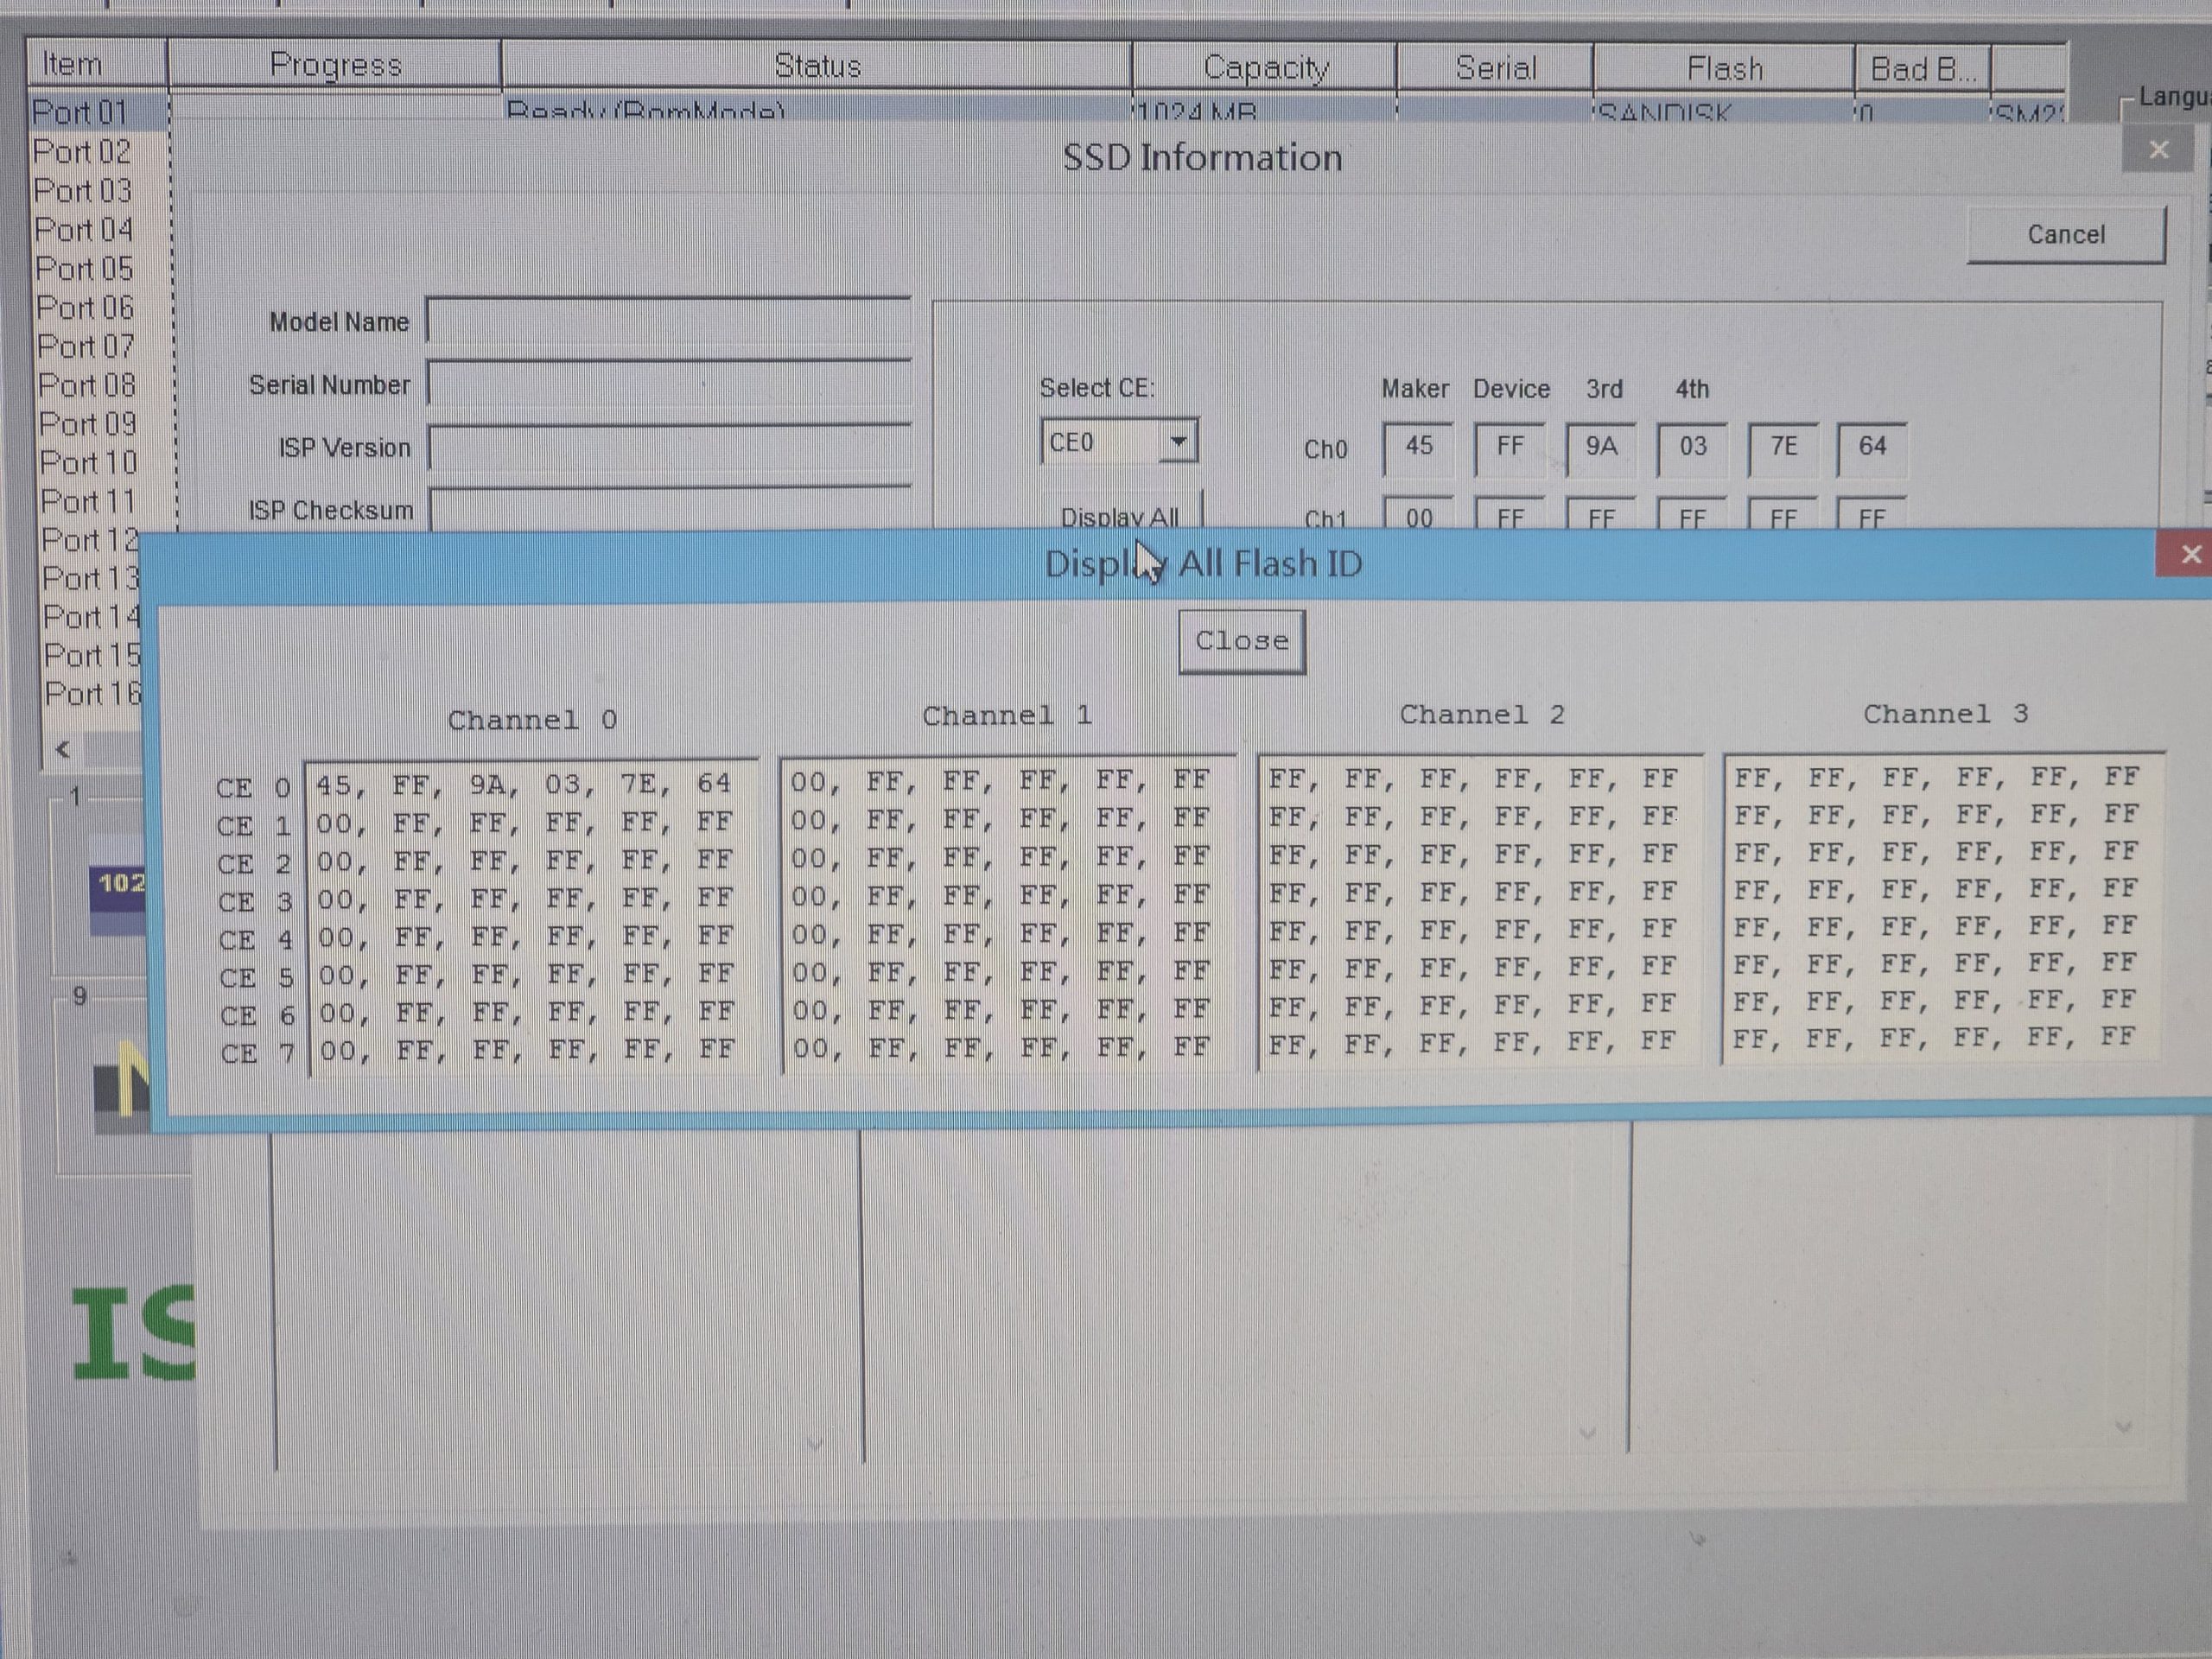Click the Progress column header
This screenshot has width=2212, height=1659.
(335, 65)
